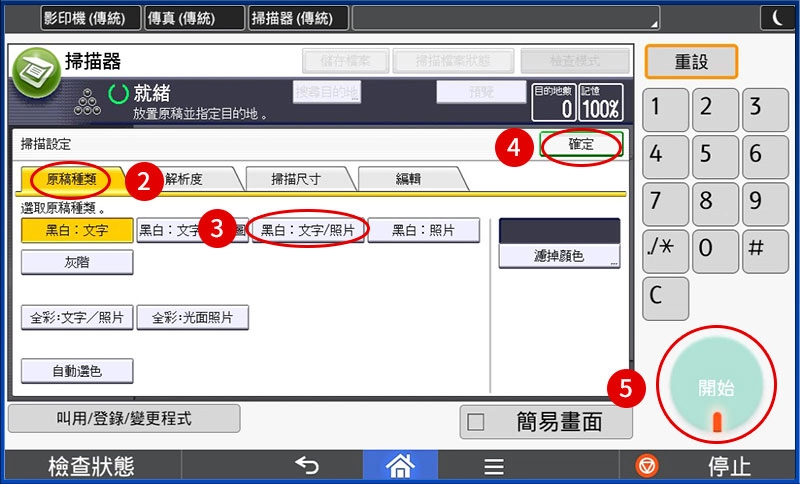This screenshot has height=484, width=800.
Task: Click the dark color preview swatch
Action: pyautogui.click(x=559, y=230)
